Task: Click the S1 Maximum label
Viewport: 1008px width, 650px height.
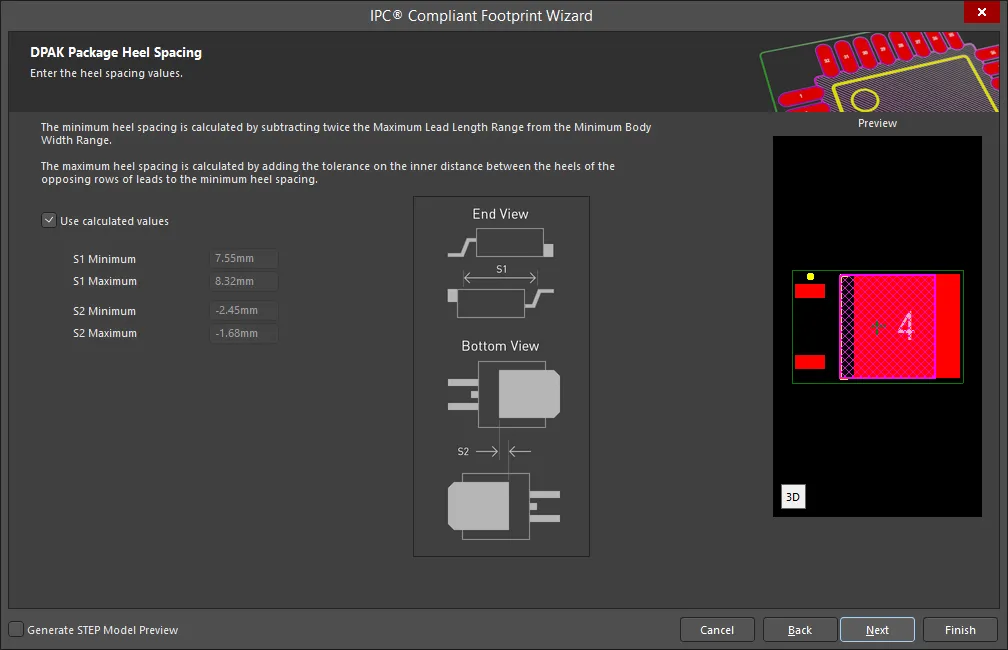Action: (105, 282)
